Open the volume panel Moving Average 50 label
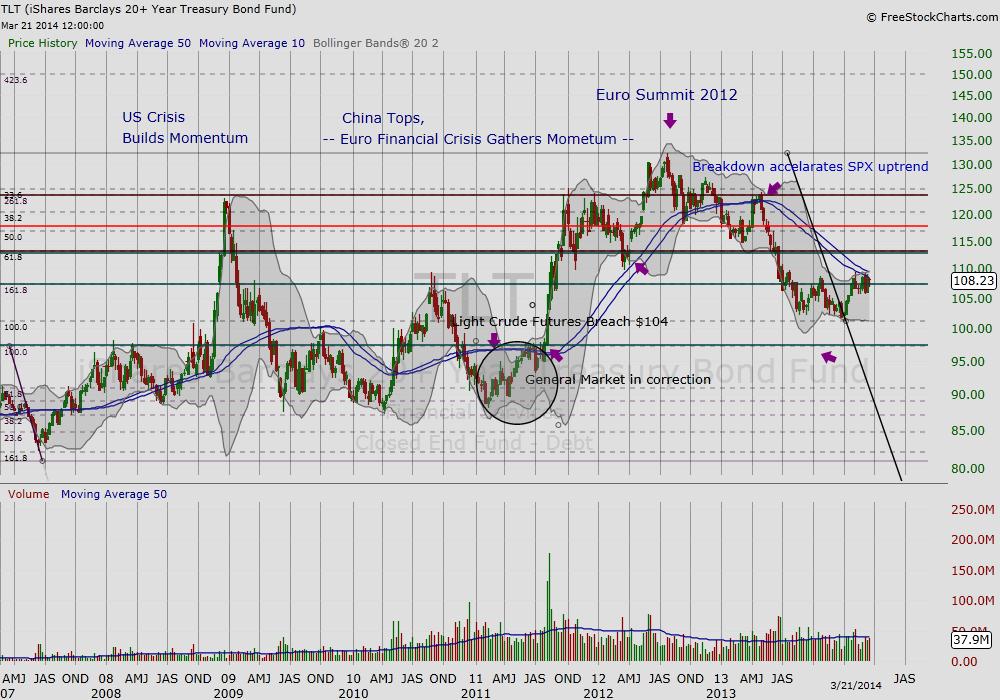This screenshot has height=700, width=1000. (113, 494)
